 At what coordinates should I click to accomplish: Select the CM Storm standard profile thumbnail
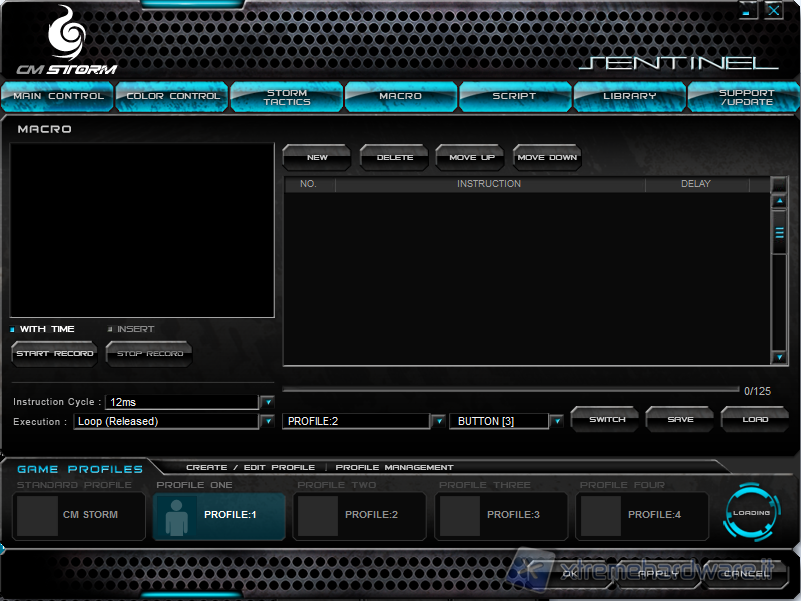click(38, 515)
